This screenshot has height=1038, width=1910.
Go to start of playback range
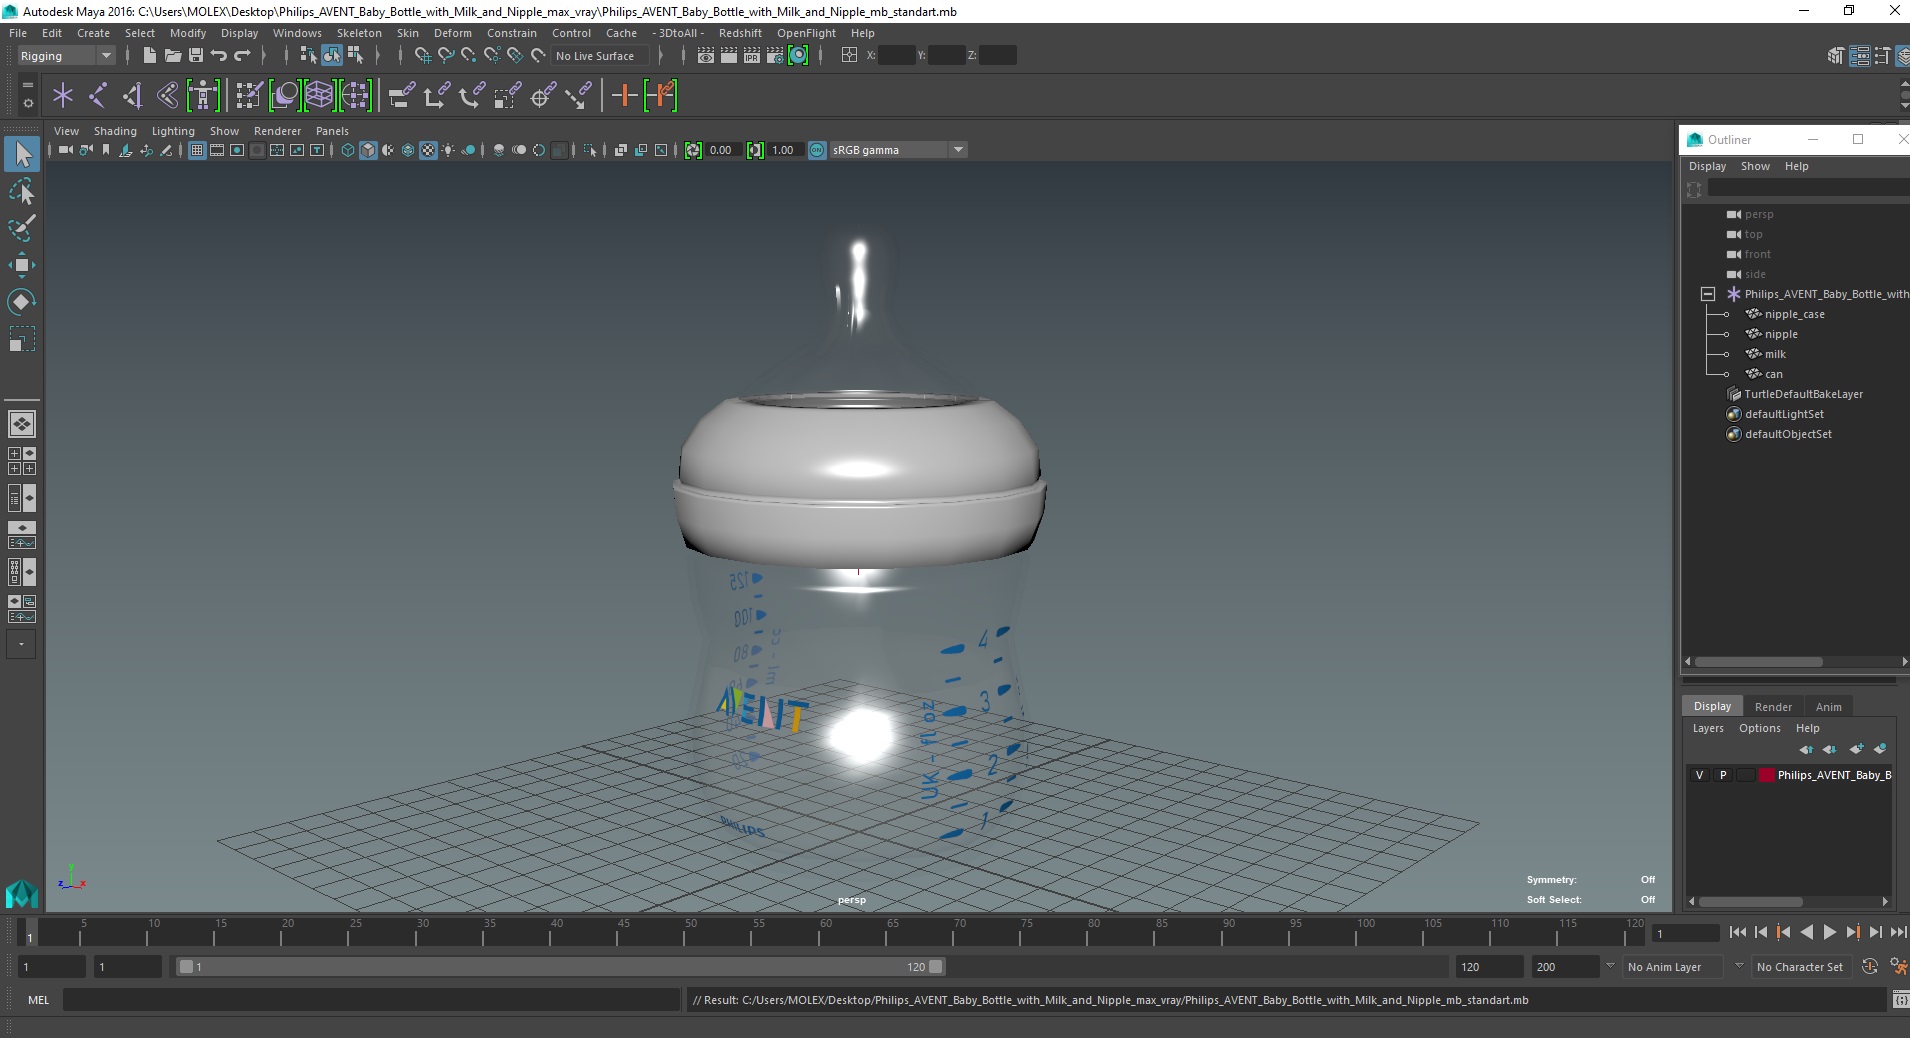1737,932
